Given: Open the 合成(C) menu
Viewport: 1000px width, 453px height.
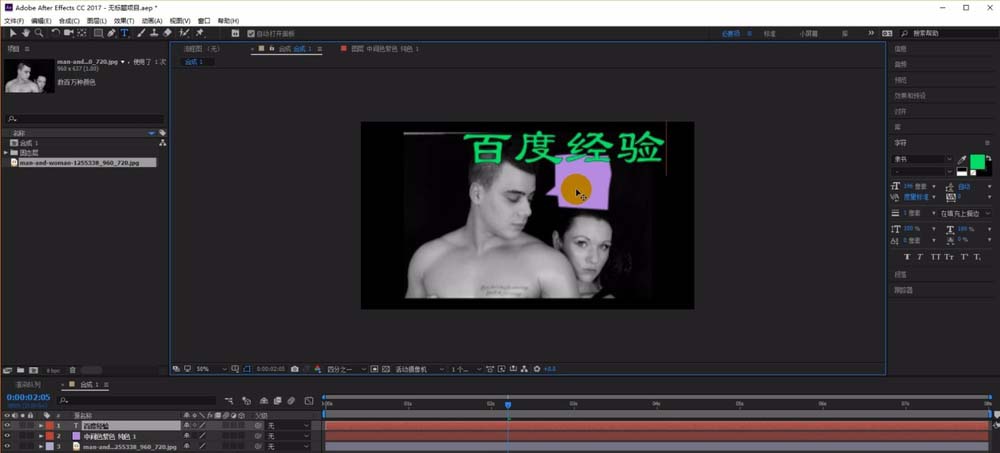Looking at the screenshot, I should (x=69, y=21).
